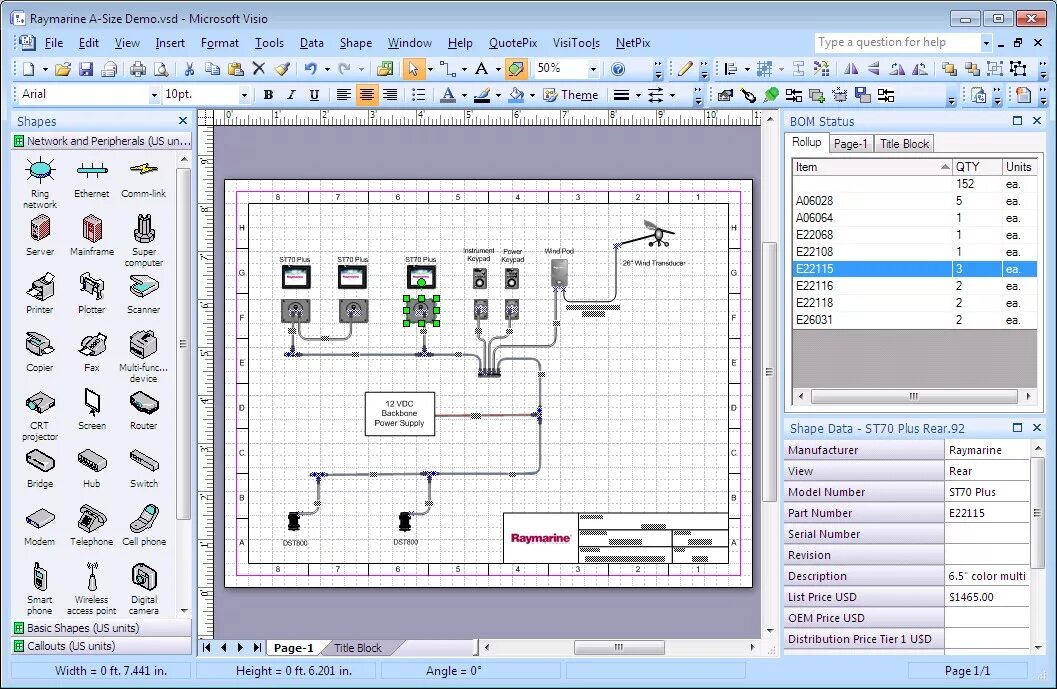Select the E22115 row in the BOM list
The image size is (1057, 689).
pos(915,269)
